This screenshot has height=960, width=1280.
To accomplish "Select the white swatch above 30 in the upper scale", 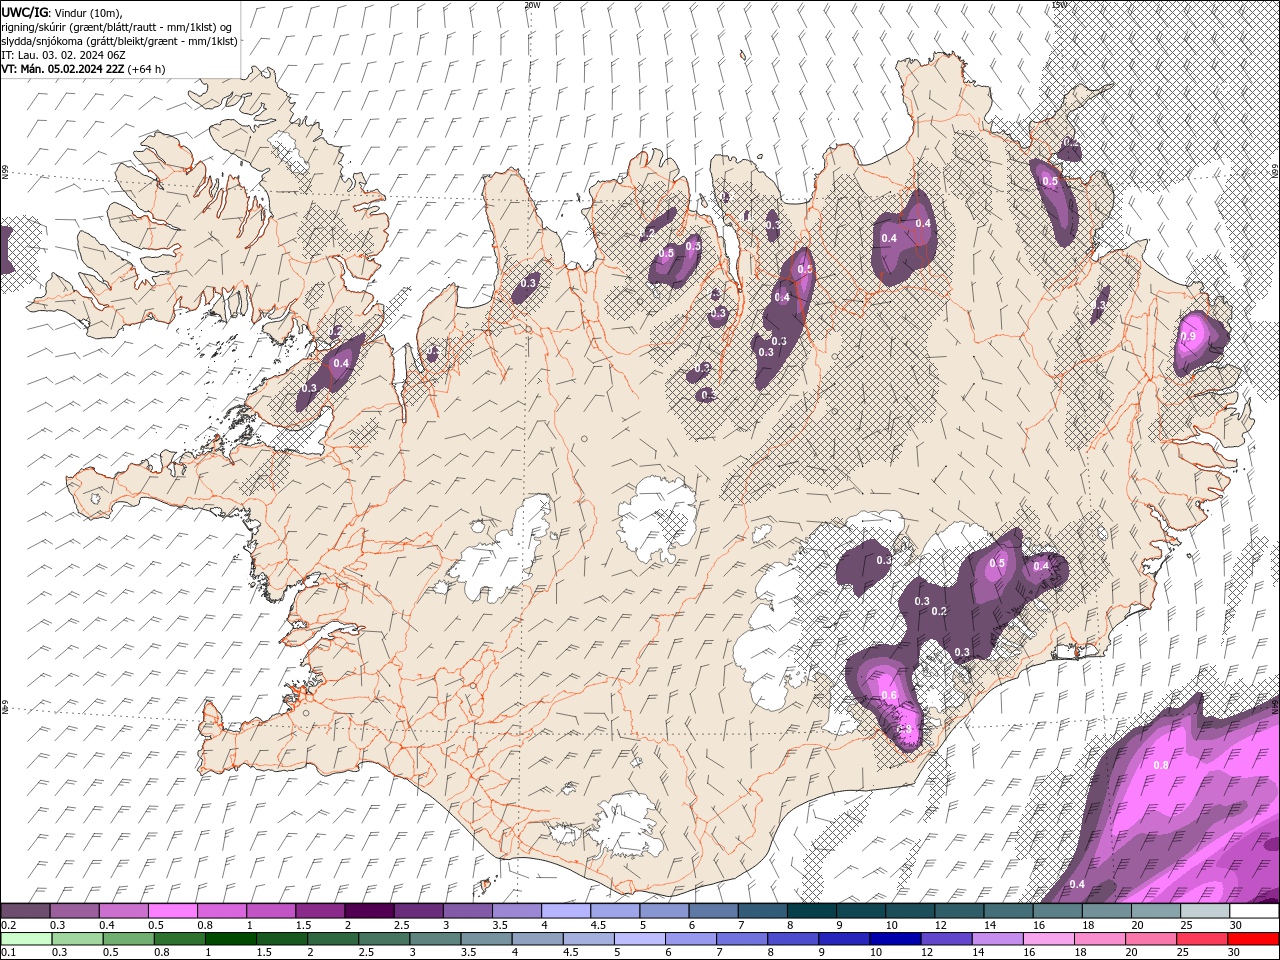I will click(1253, 911).
